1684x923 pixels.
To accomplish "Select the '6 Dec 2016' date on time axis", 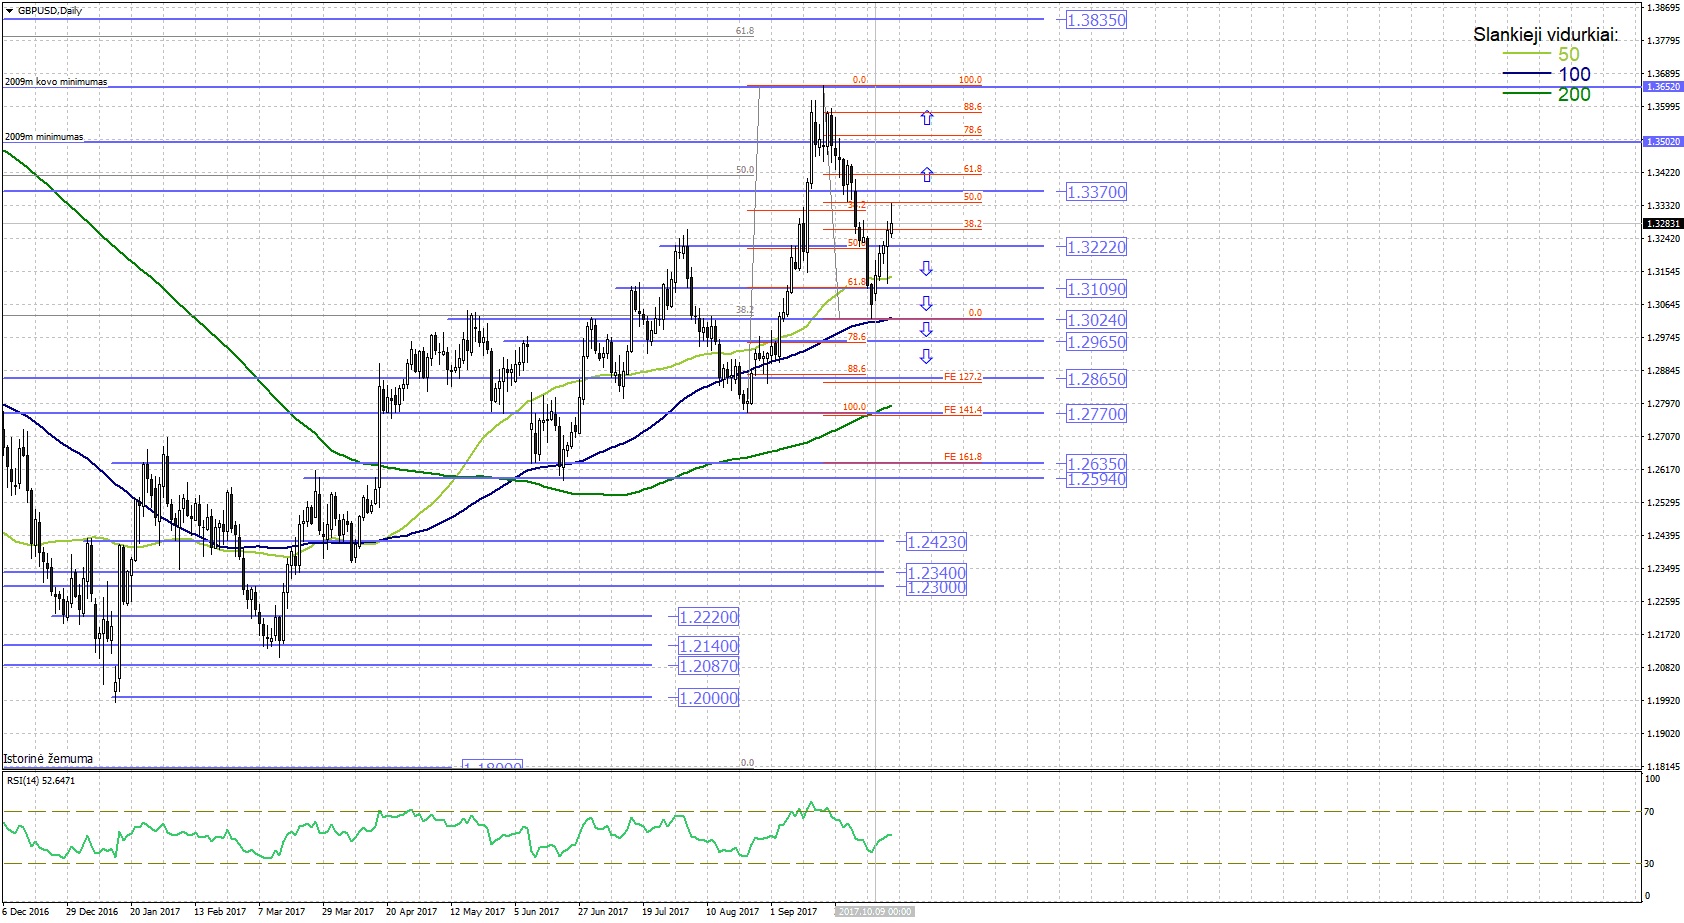I will 25,911.
